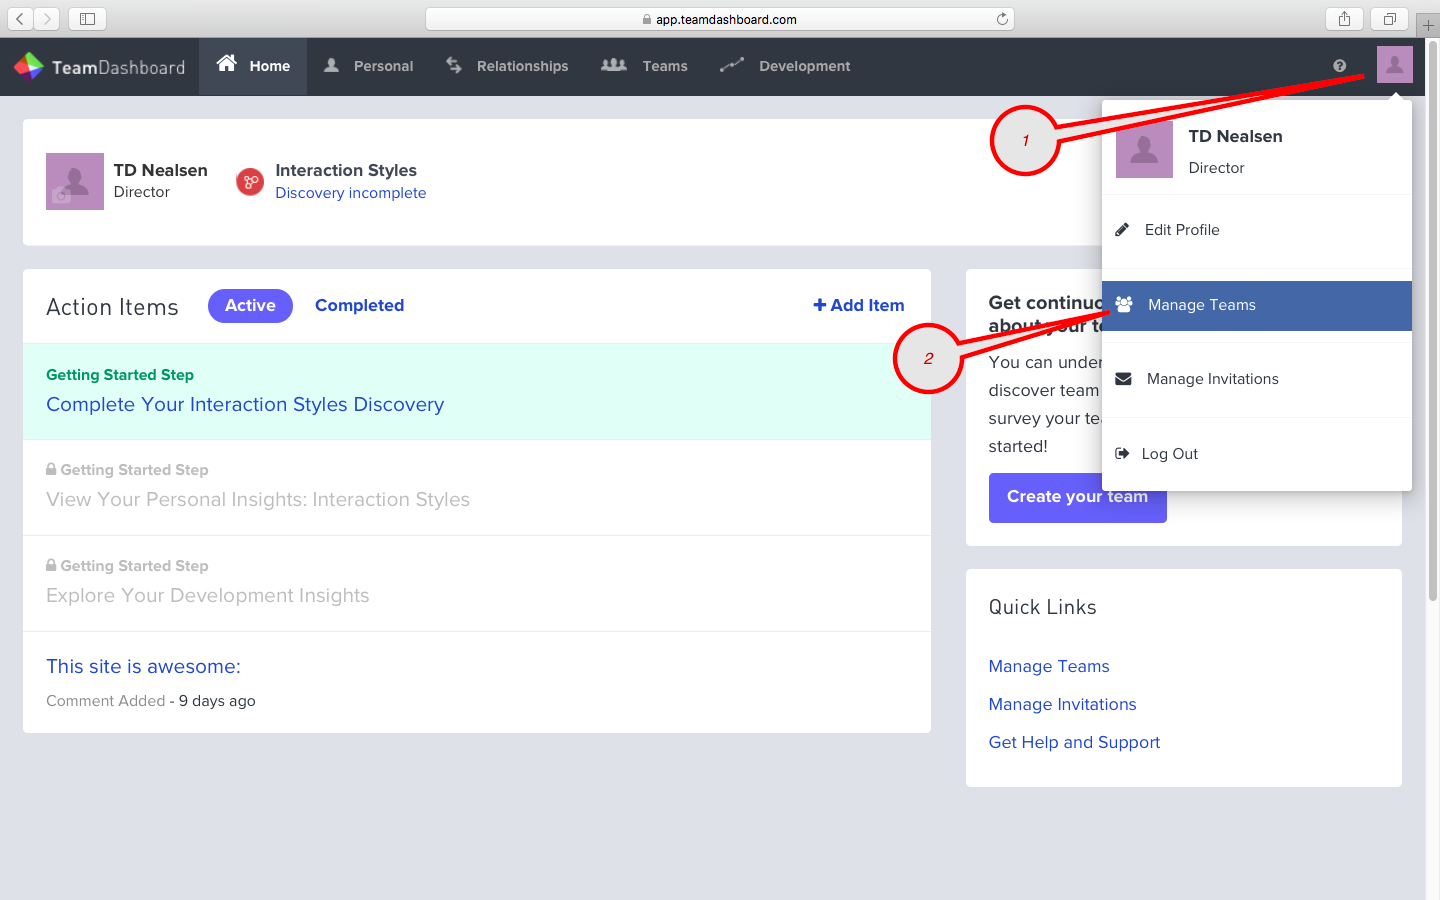The image size is (1440, 900).
Task: Open Manage Invitations quick link
Action: pyautogui.click(x=1063, y=704)
